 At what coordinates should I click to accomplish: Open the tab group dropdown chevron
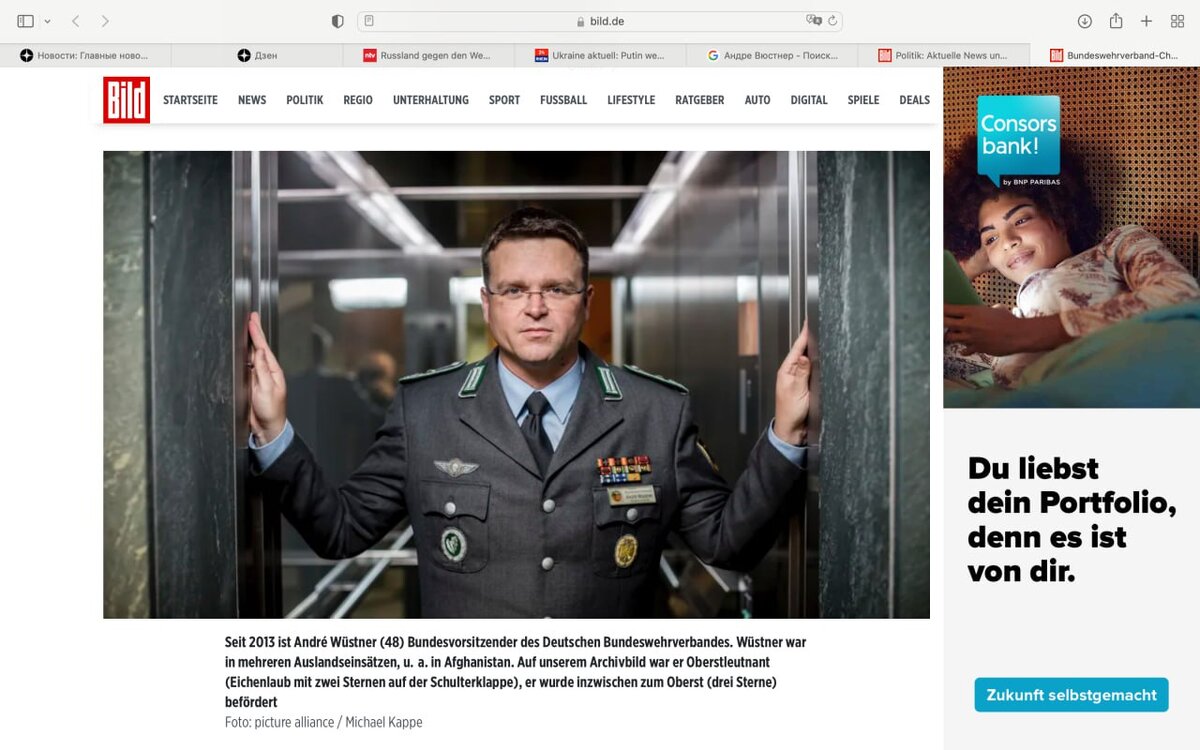(x=47, y=21)
